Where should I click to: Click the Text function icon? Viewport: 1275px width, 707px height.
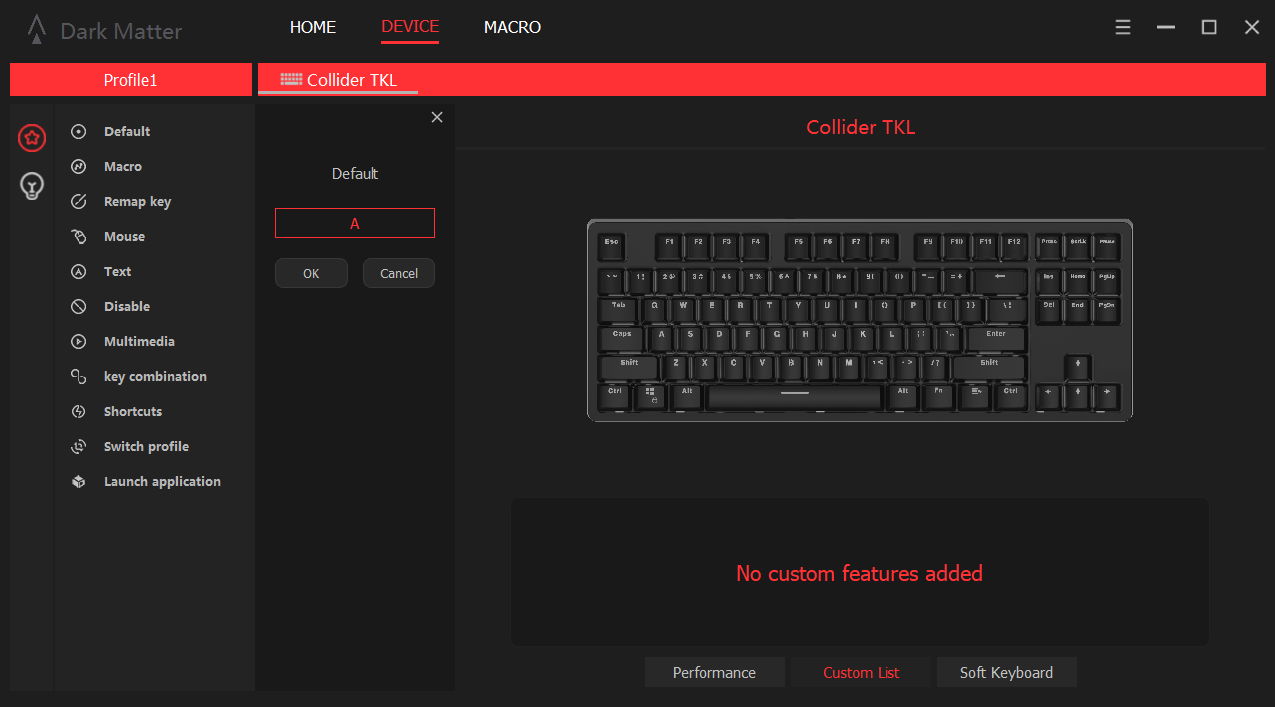(x=79, y=272)
